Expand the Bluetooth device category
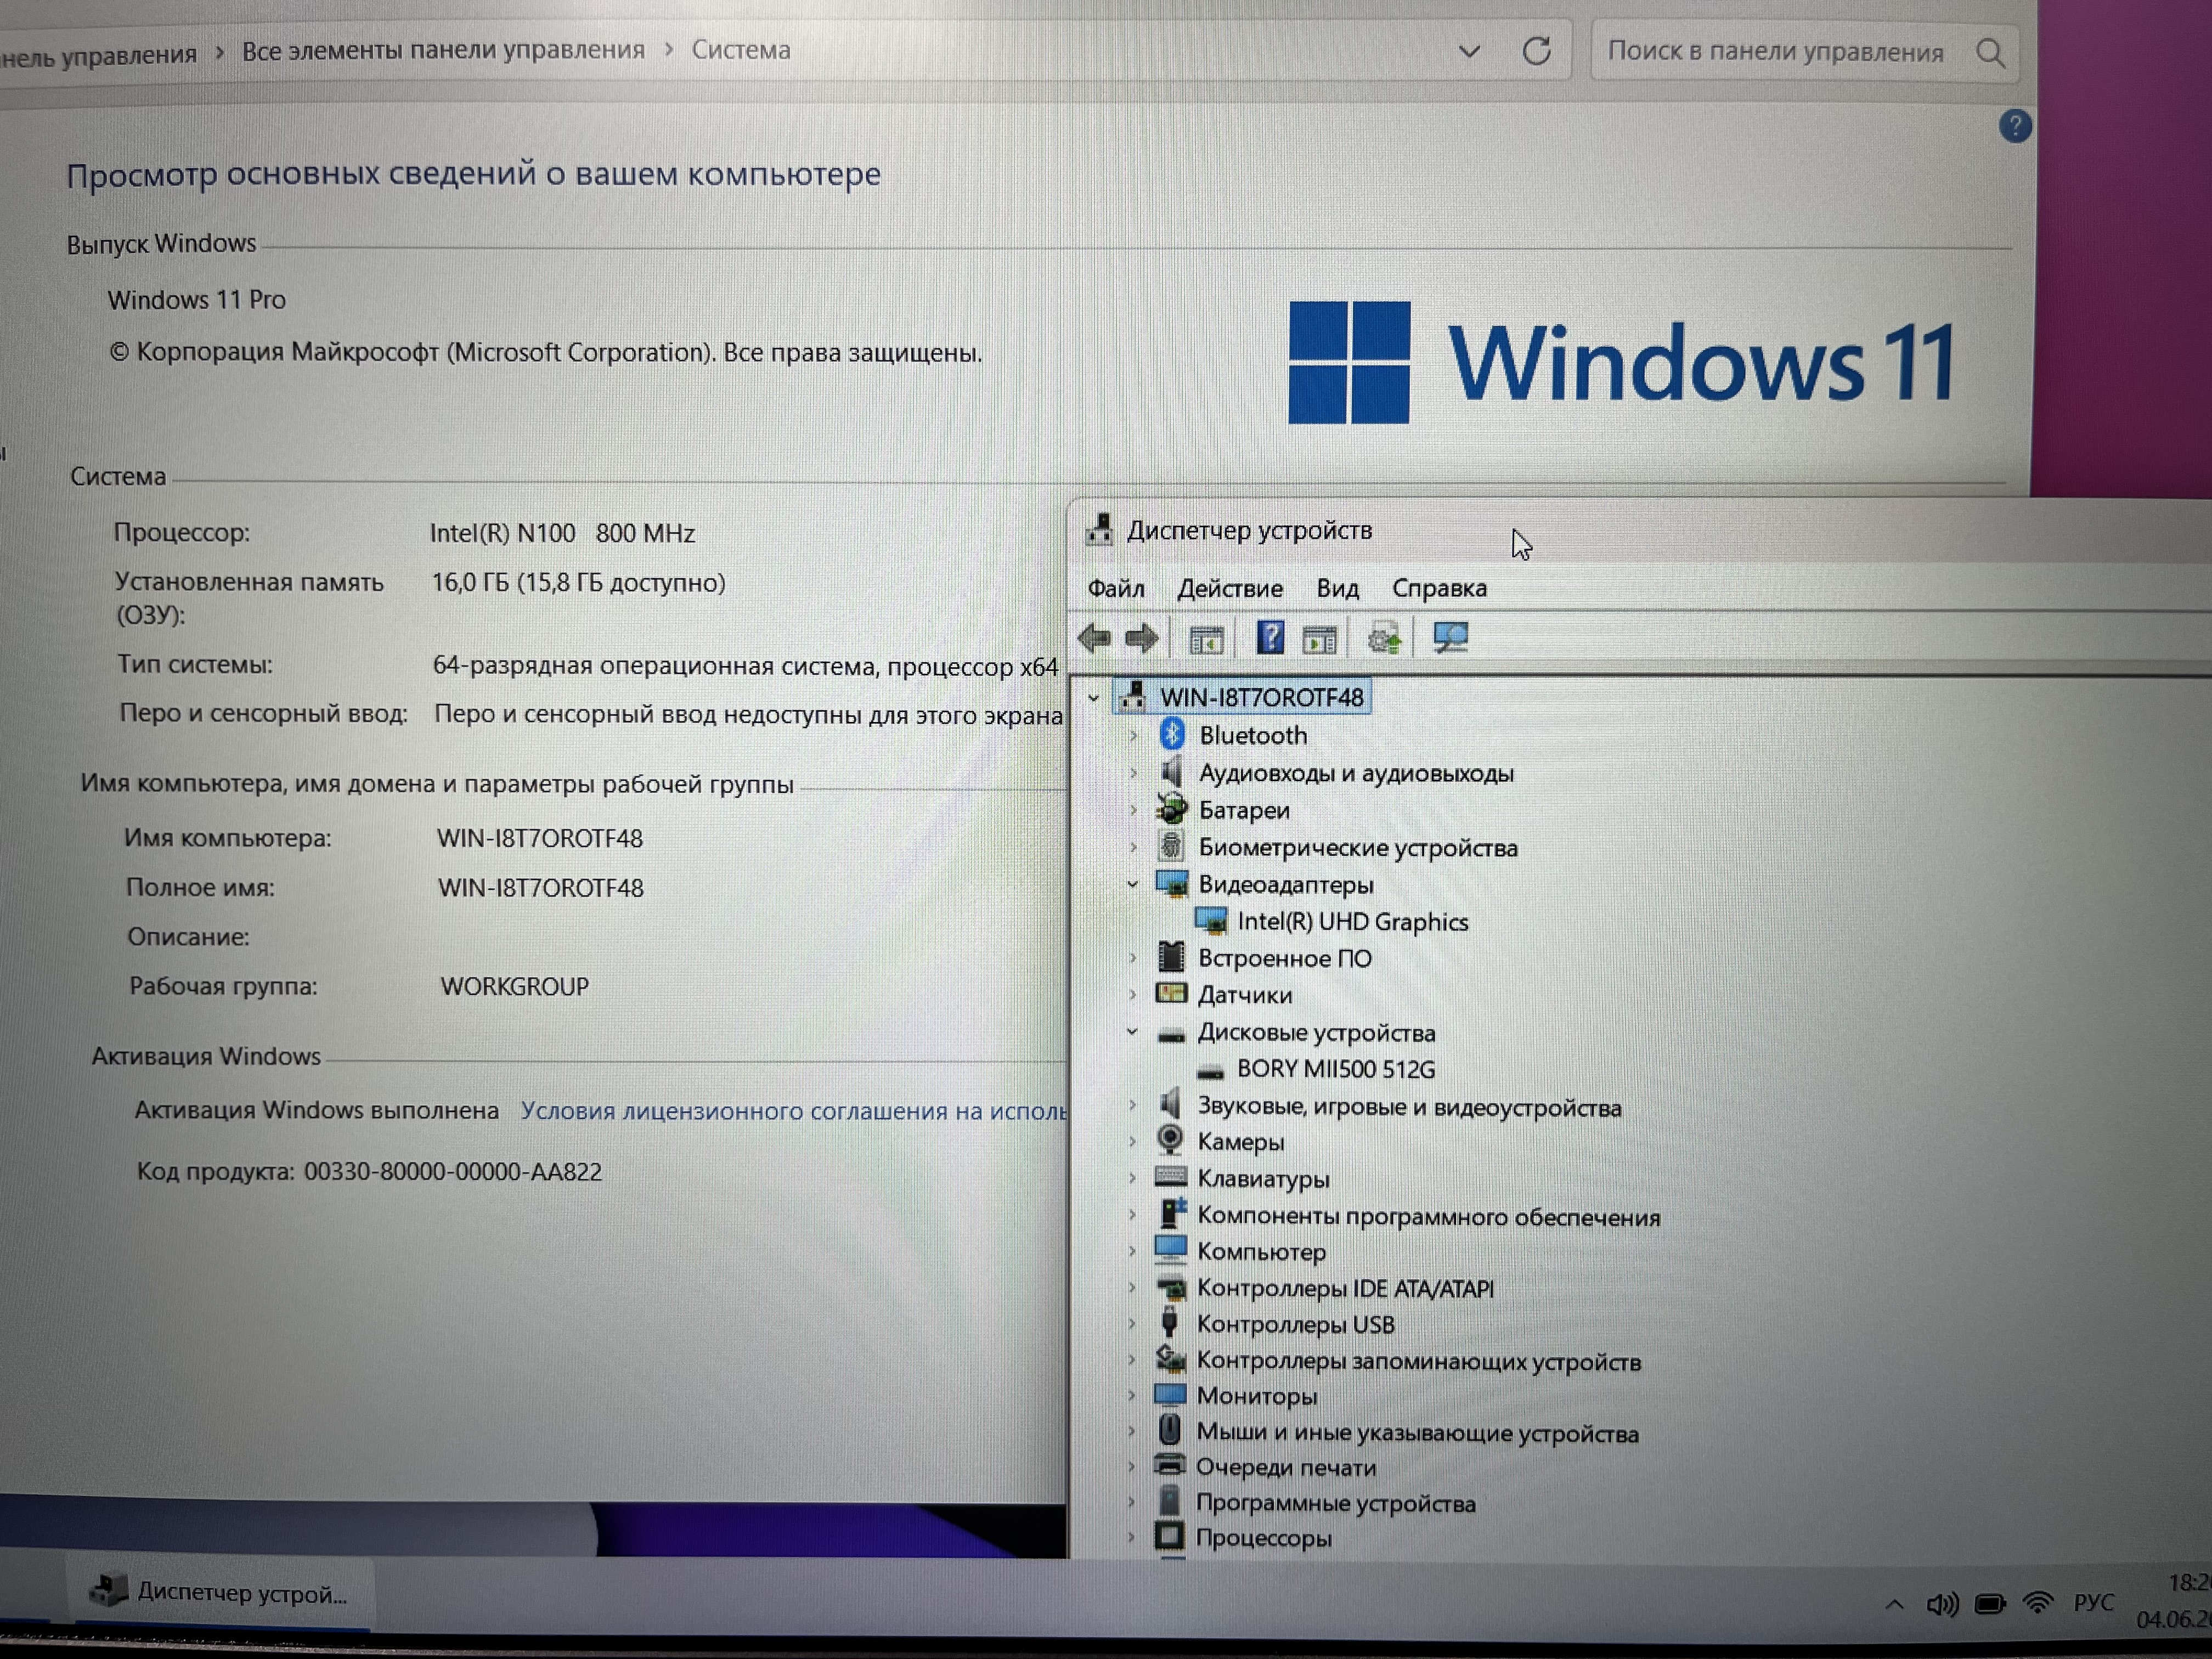 pyautogui.click(x=1133, y=736)
